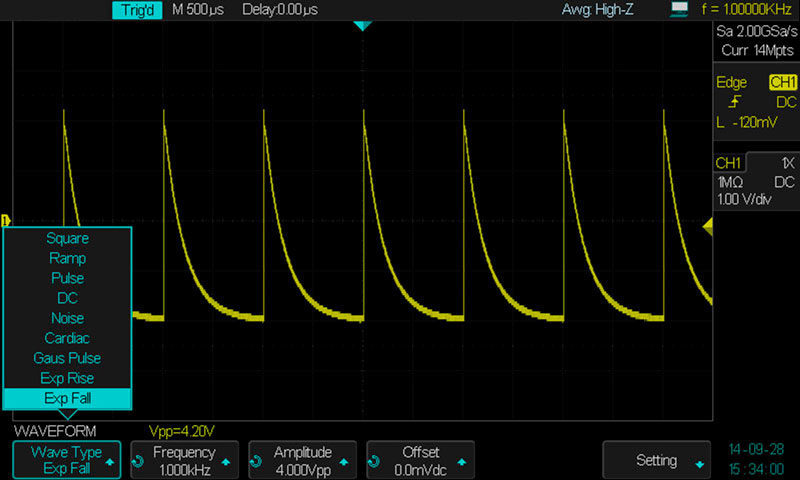
Task: Select the highlighted Exp Fall entry in the list
Action: (67, 398)
